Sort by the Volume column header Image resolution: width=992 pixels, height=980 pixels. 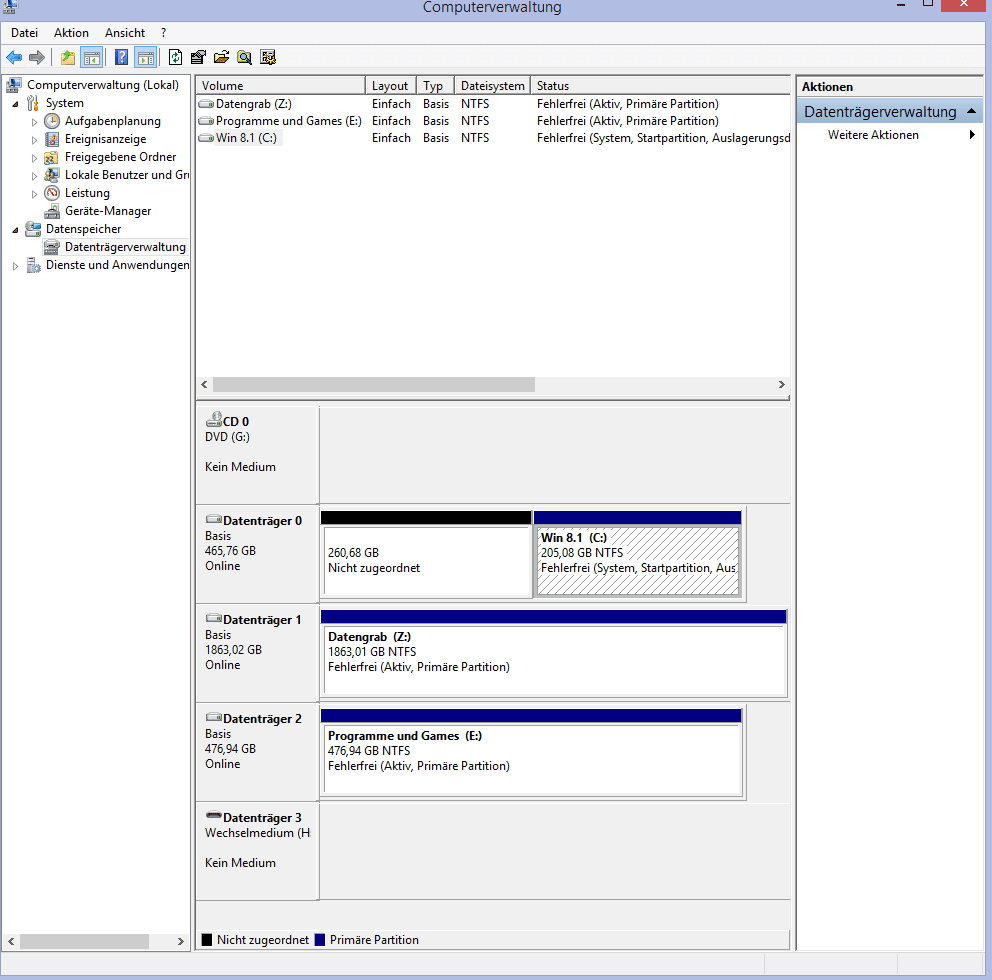click(280, 85)
